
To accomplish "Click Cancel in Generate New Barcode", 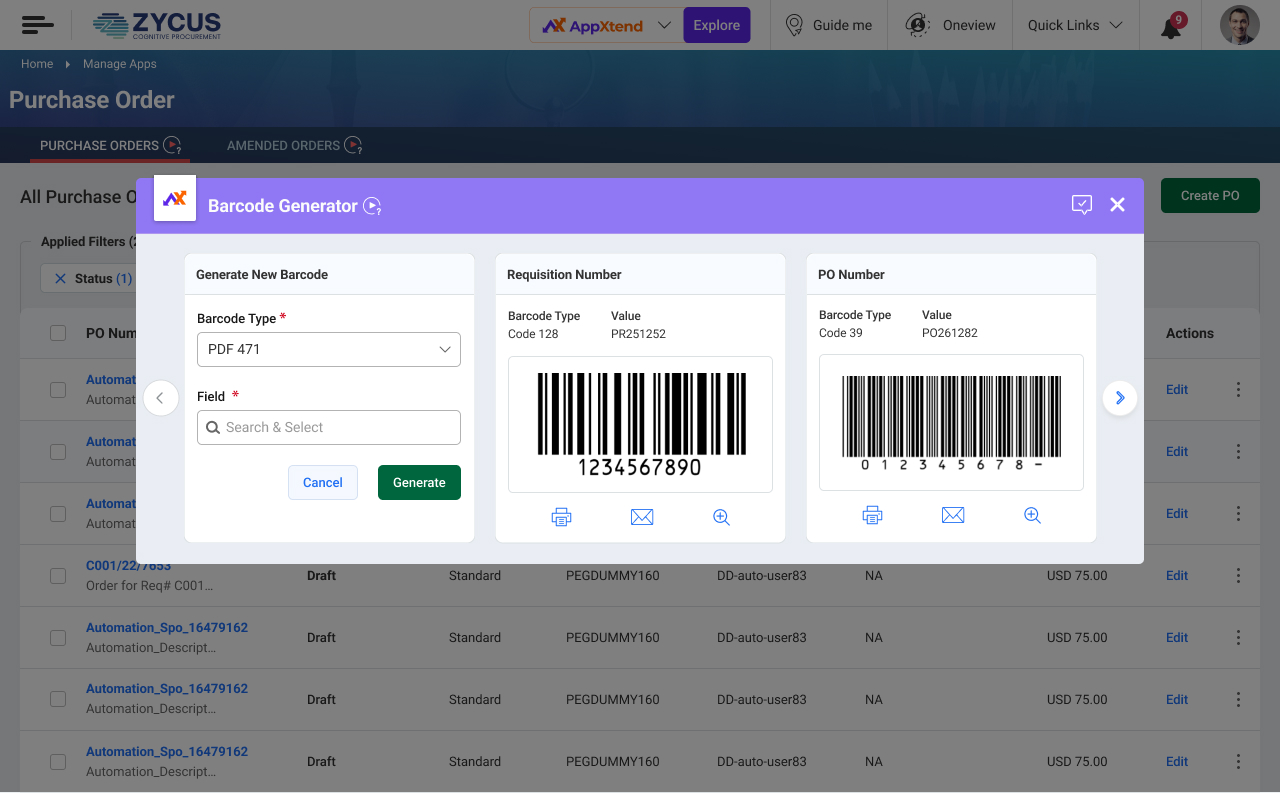I will 323,482.
